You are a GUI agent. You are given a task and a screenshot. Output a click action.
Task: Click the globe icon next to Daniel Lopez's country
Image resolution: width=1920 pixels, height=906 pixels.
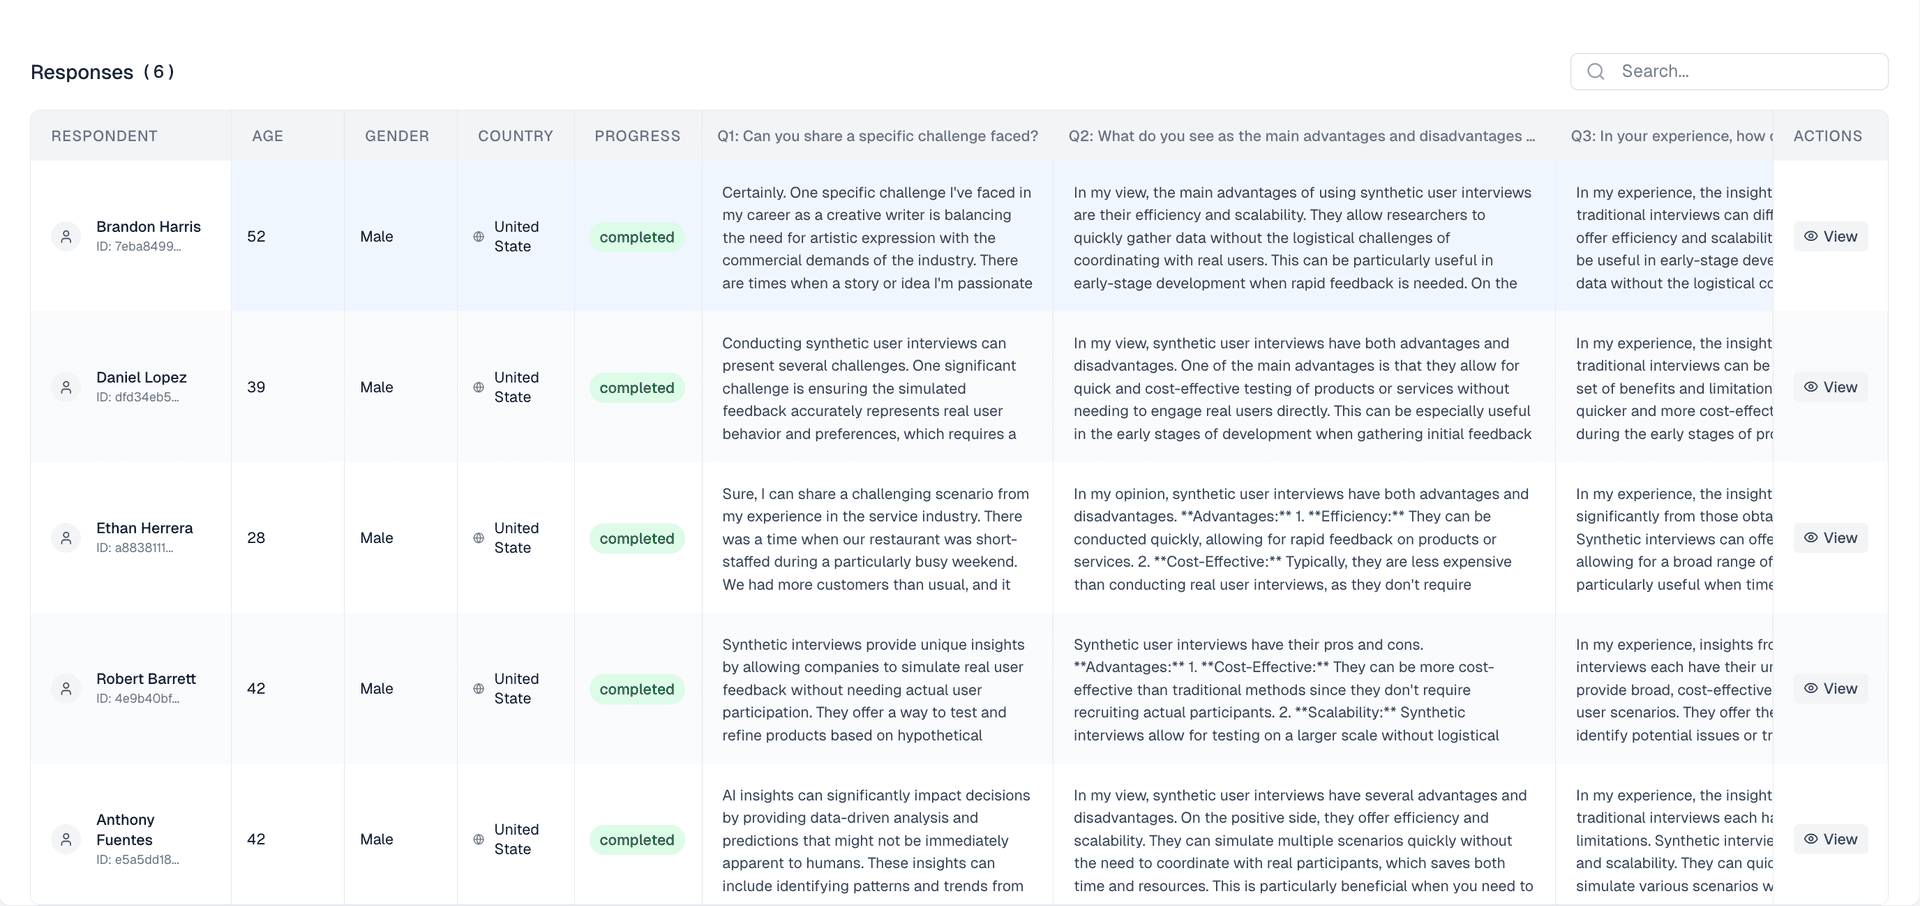point(478,387)
